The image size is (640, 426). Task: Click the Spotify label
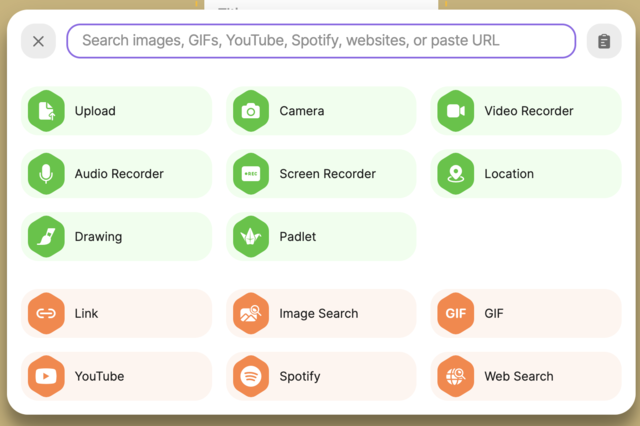[300, 376]
